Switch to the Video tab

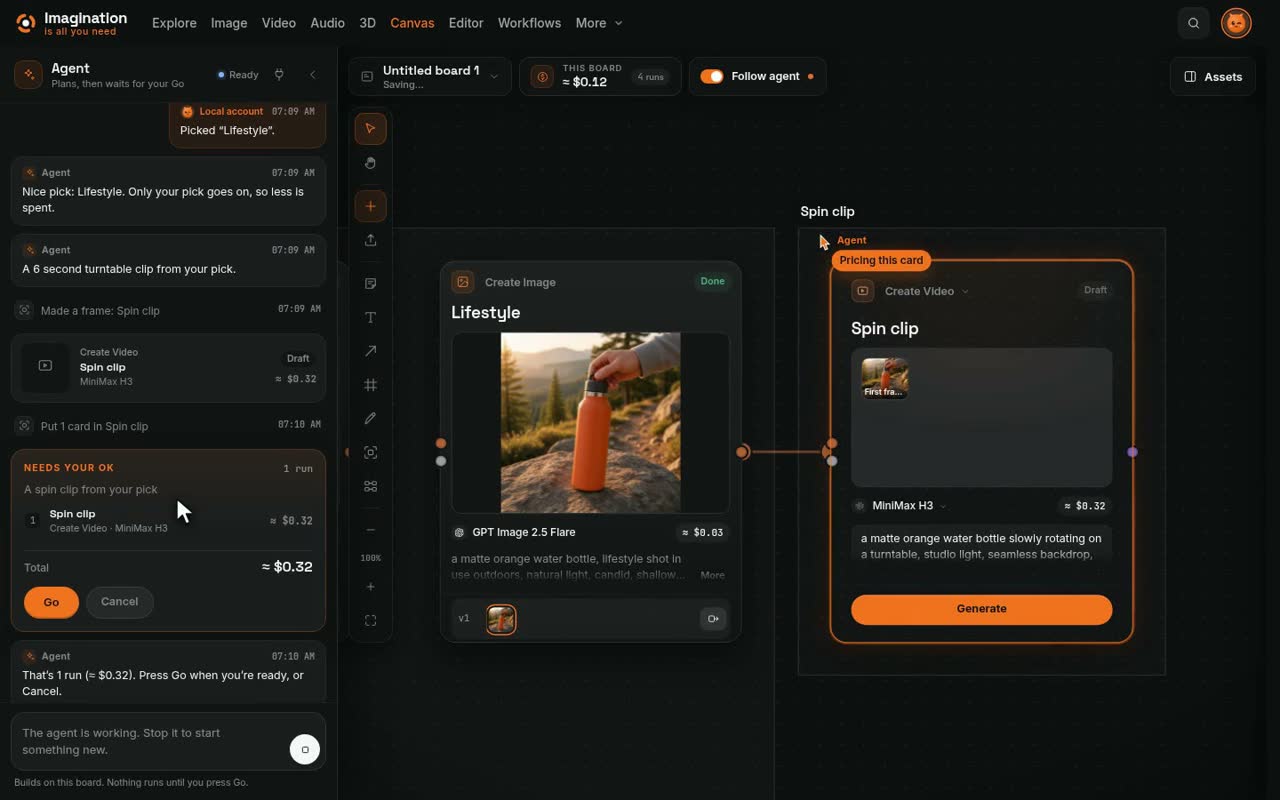point(279,23)
